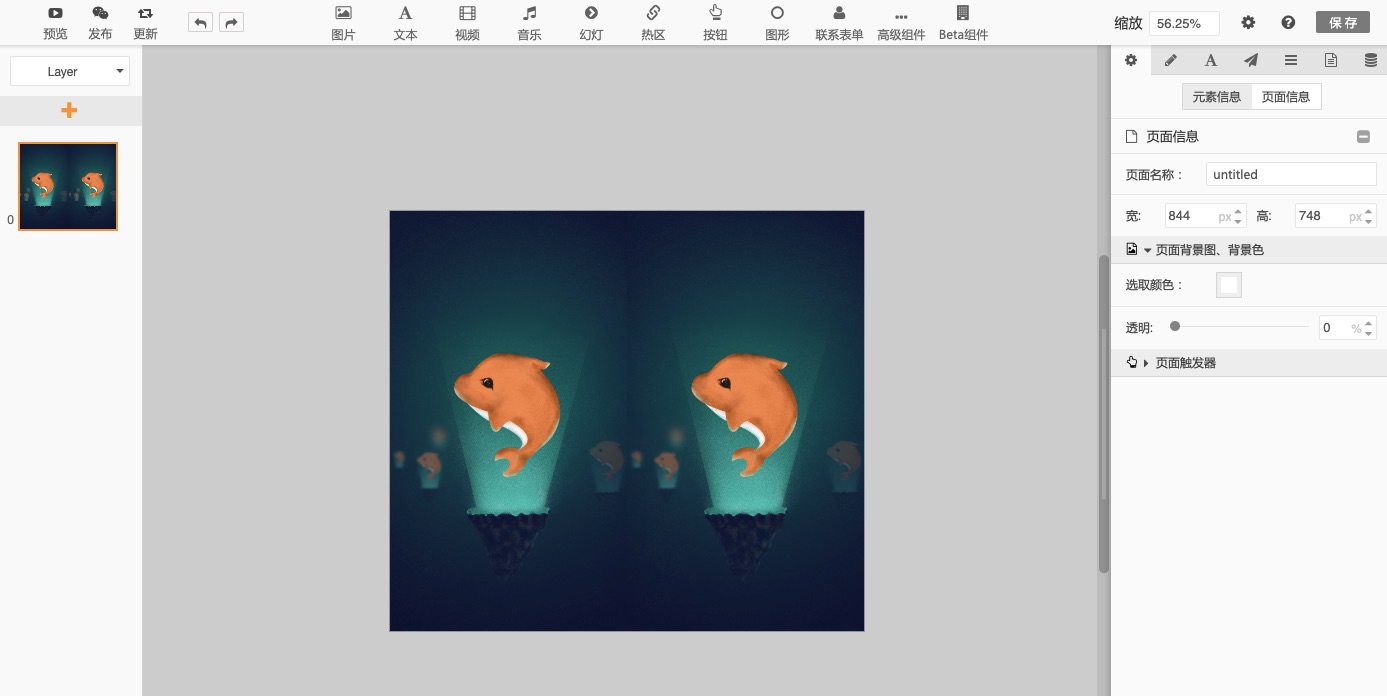Add a new page with plus icon

(x=69, y=110)
